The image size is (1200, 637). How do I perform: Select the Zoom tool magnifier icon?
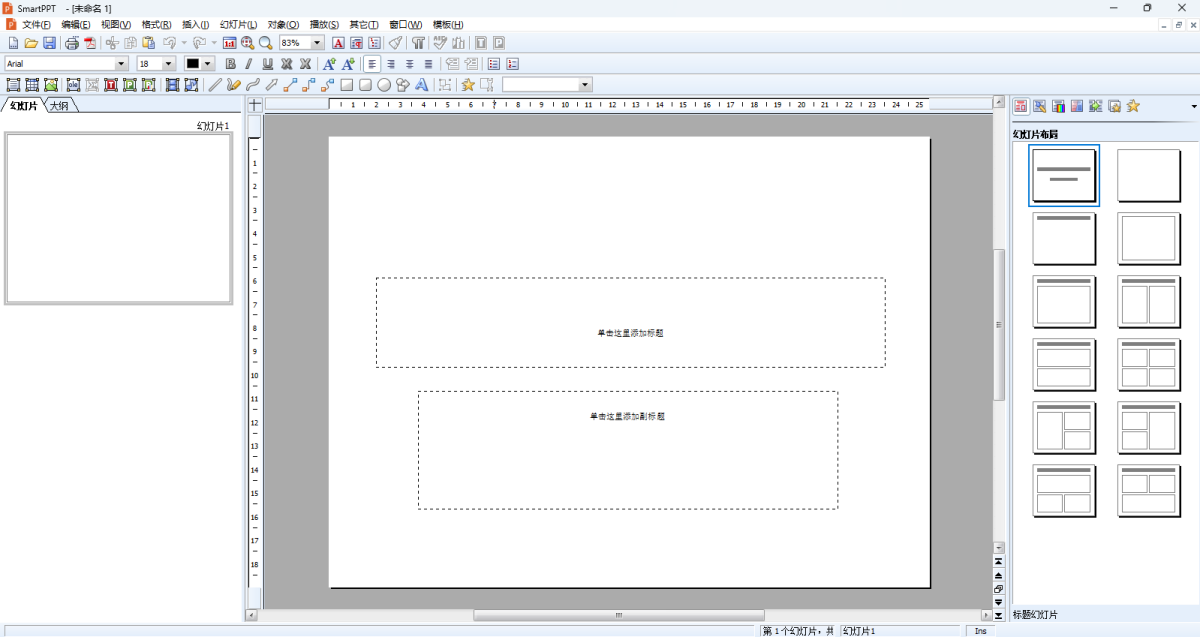pos(265,43)
